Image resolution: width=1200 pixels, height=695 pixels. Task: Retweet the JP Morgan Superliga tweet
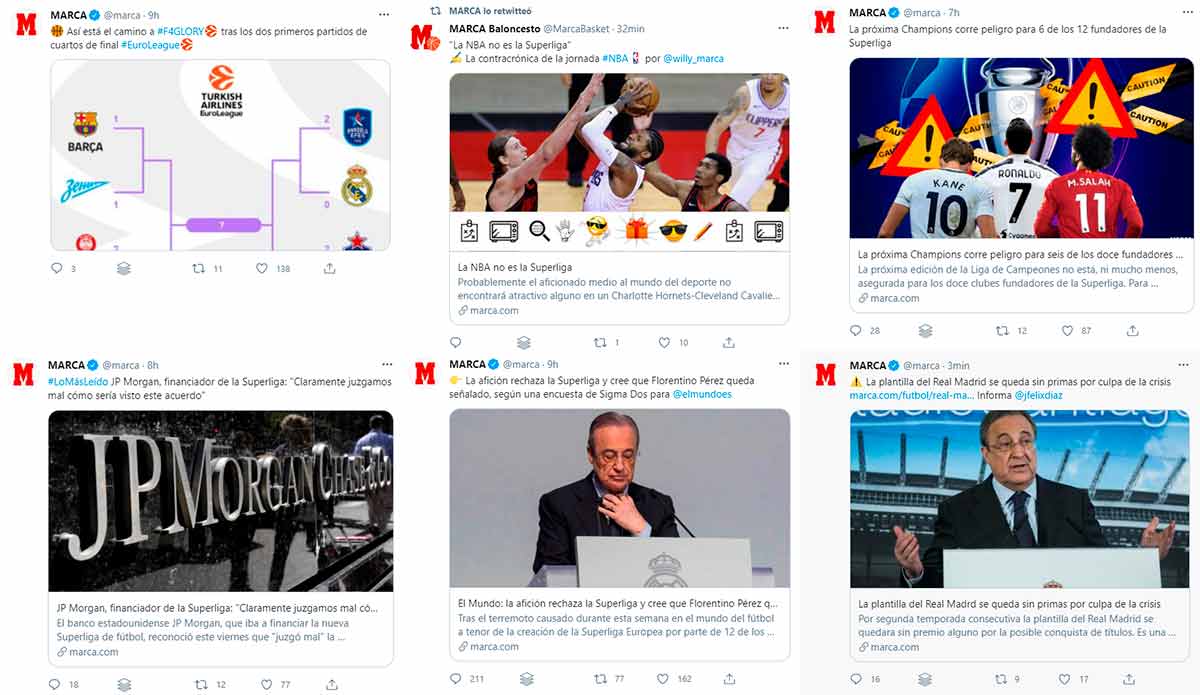(x=201, y=685)
